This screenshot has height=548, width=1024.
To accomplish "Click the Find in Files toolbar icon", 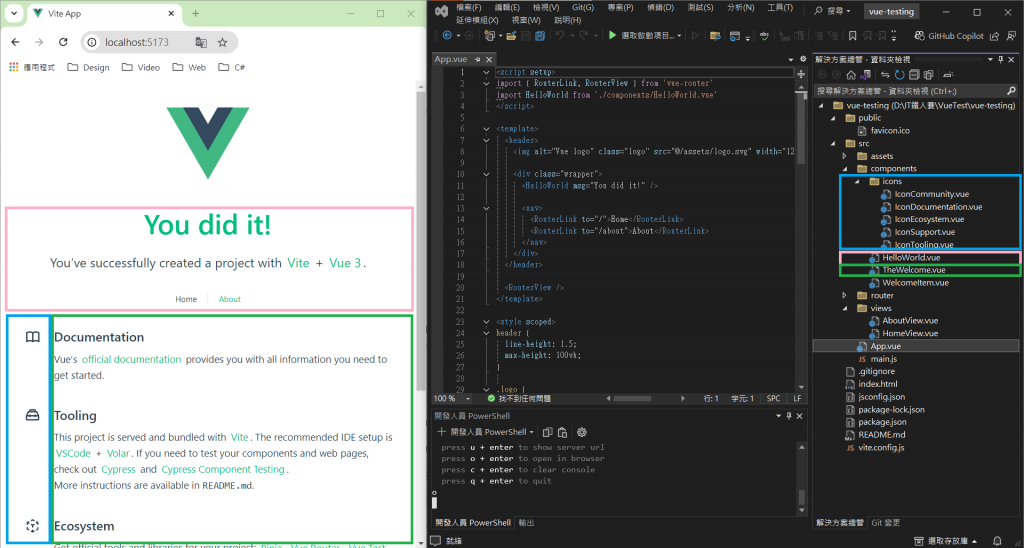I will point(715,36).
